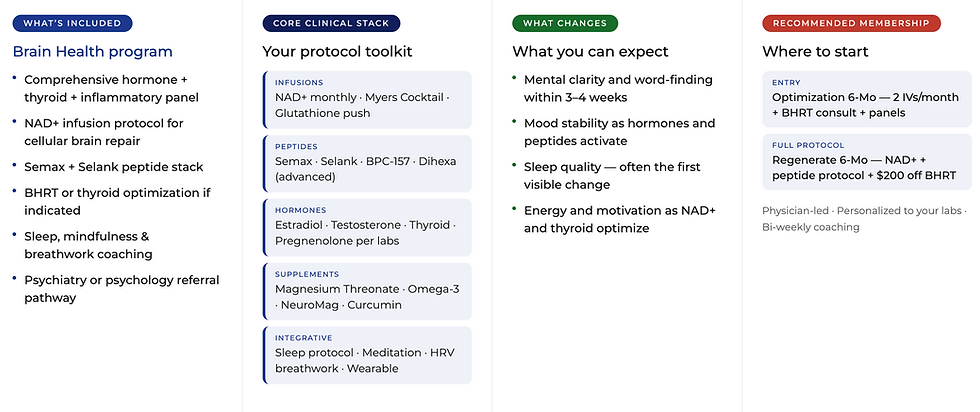980x412 pixels.
Task: Open the HORMONES card
Action: point(368,227)
